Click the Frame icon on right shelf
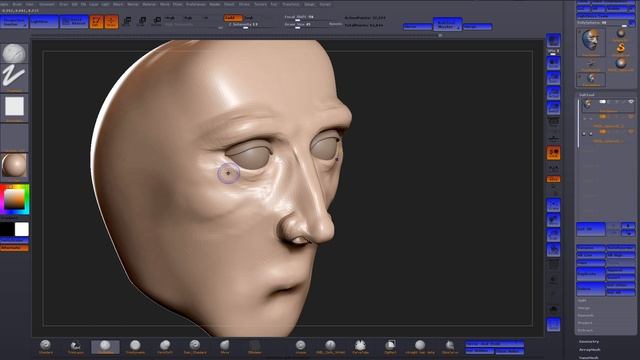The height and width of the screenshot is (360, 640). [553, 205]
